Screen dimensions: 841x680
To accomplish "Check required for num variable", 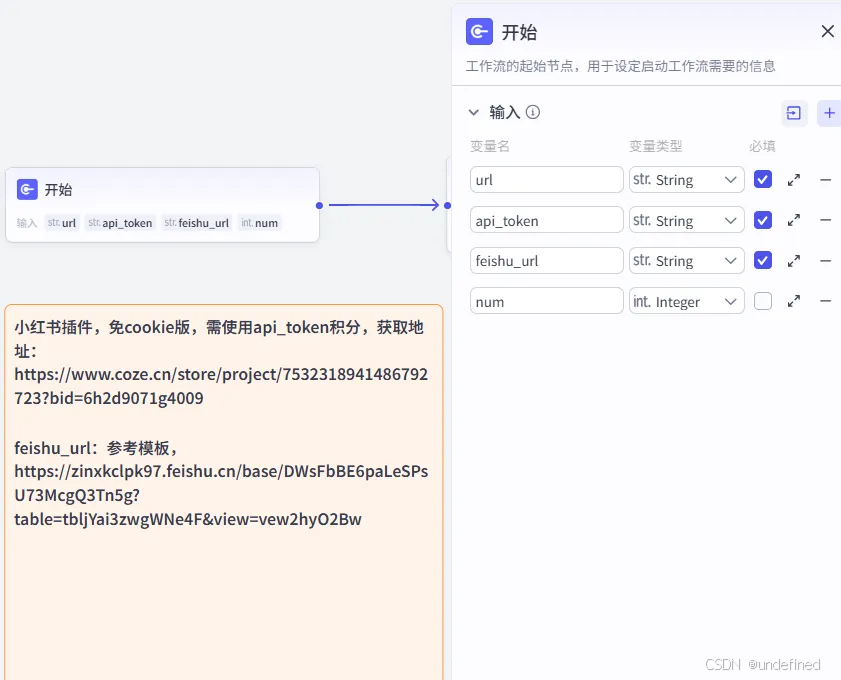I will 763,301.
